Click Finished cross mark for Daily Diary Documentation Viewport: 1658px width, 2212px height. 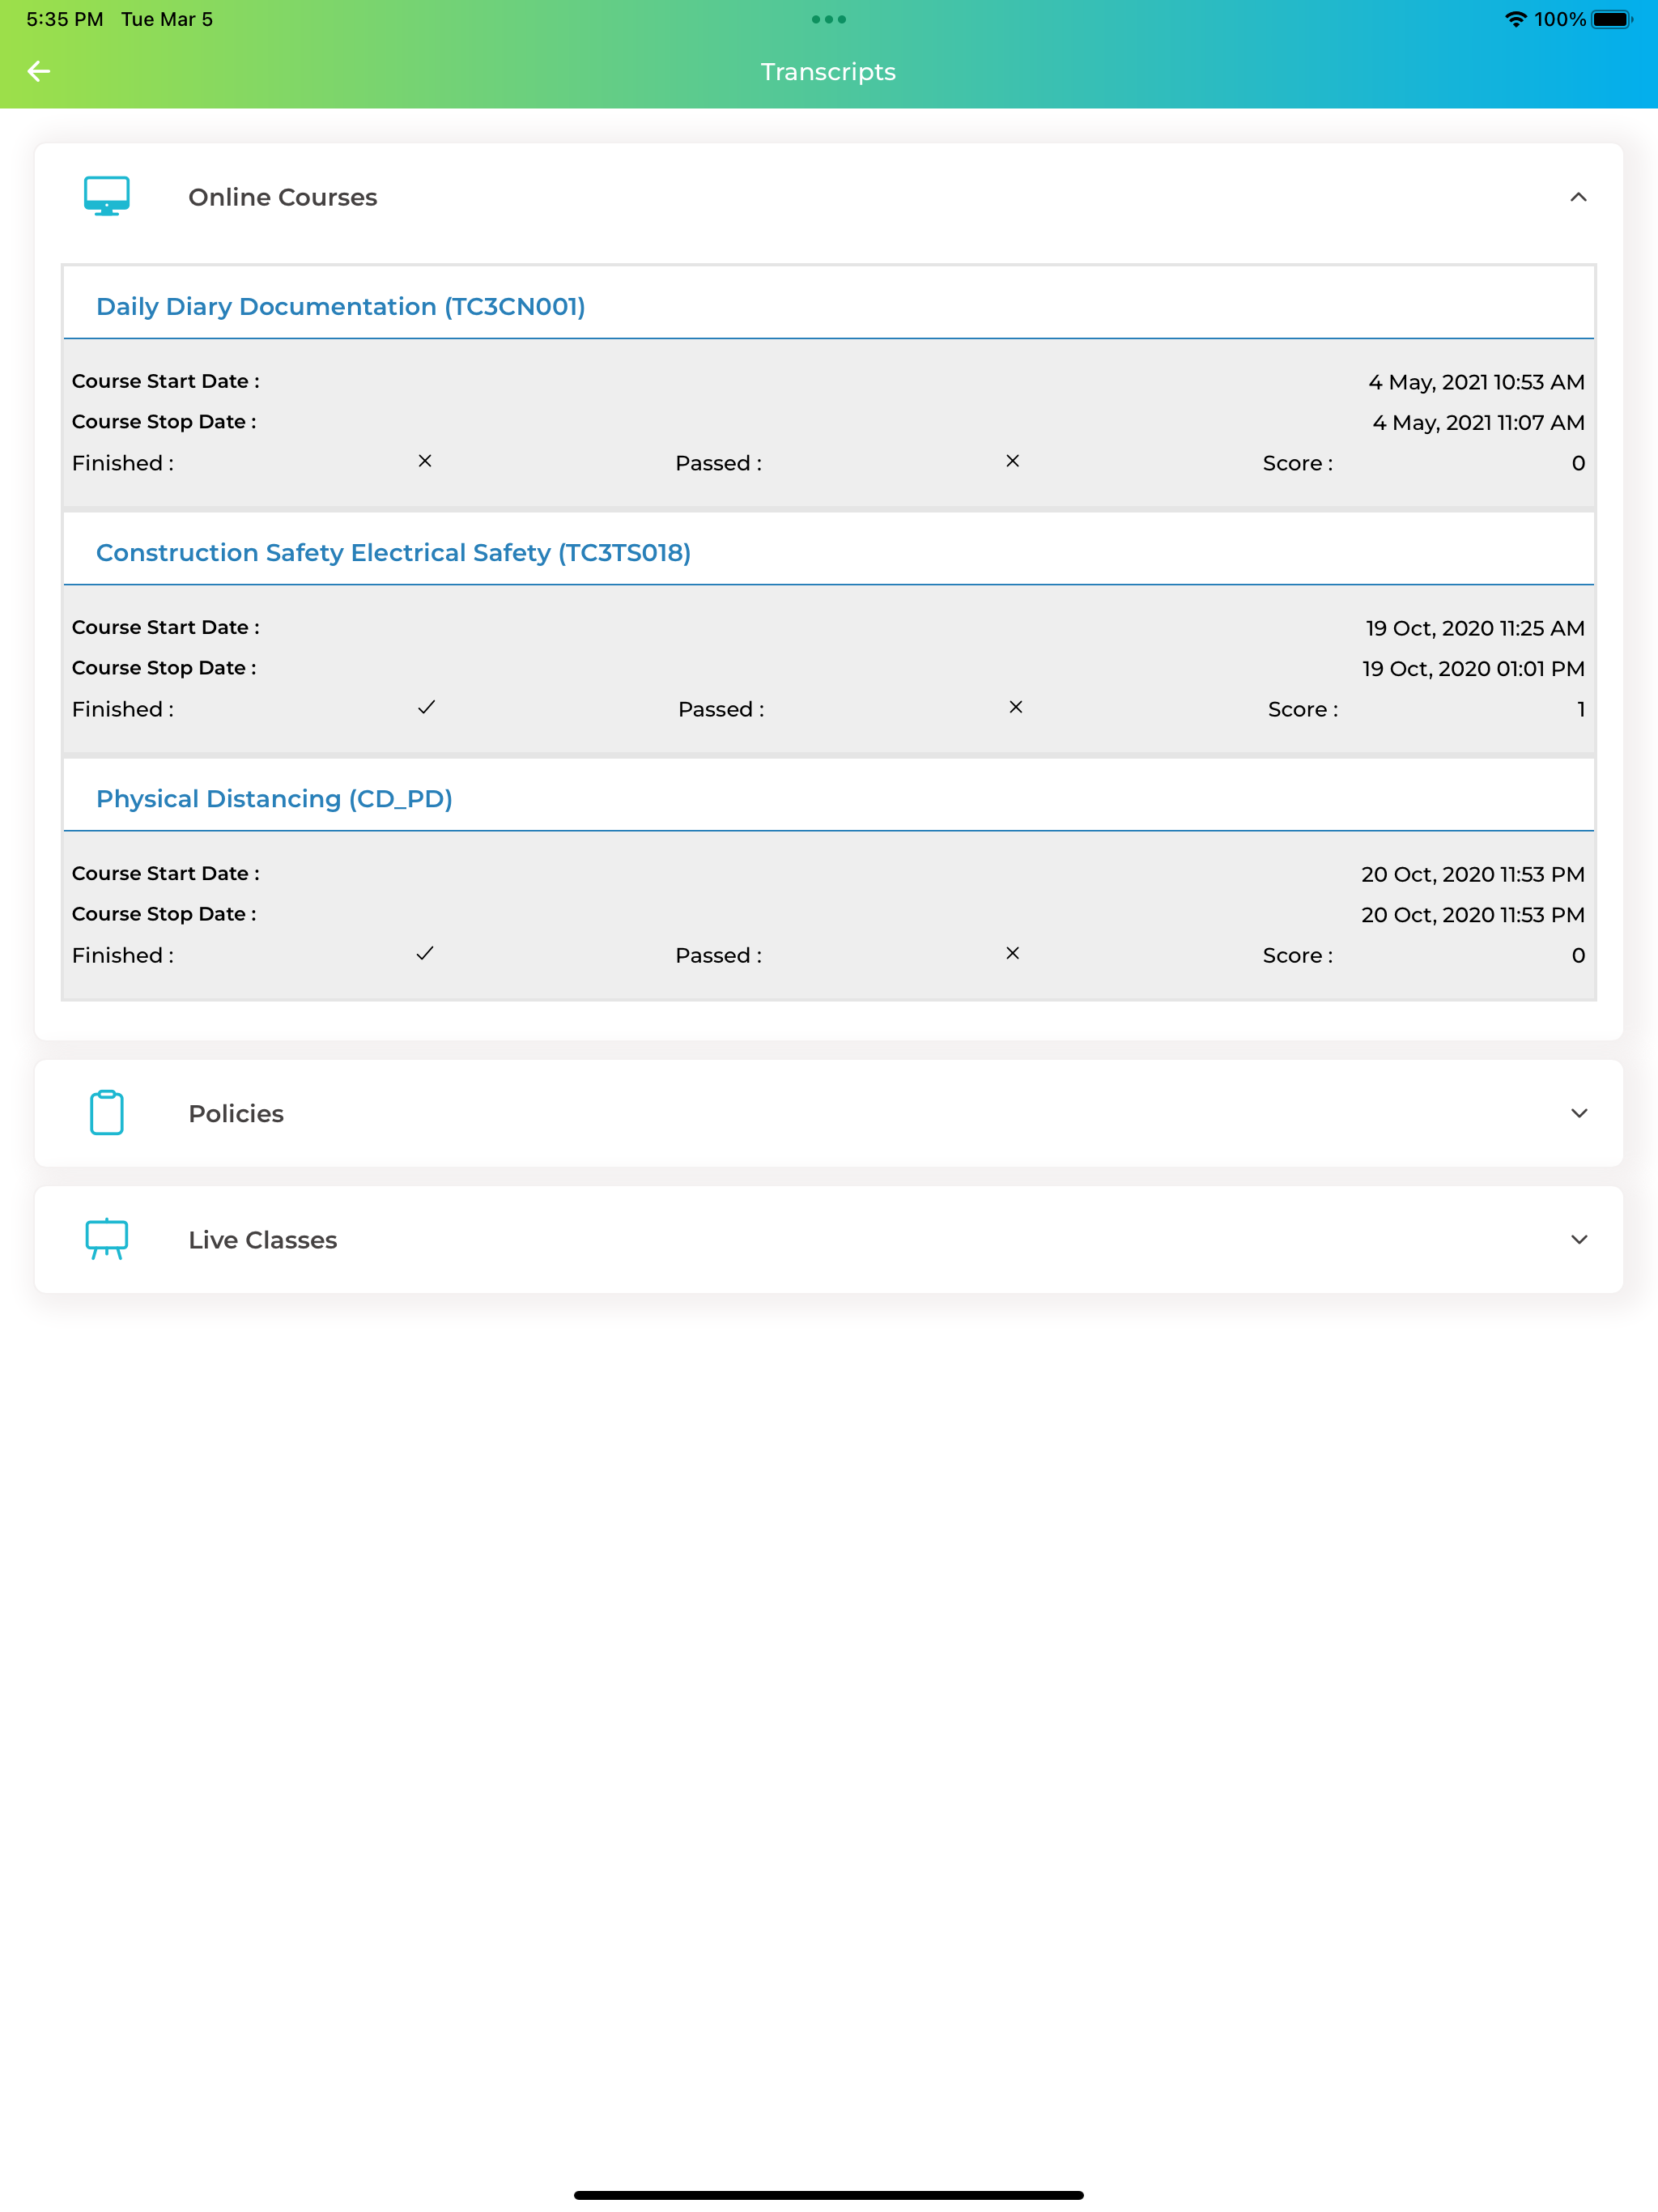coord(425,461)
